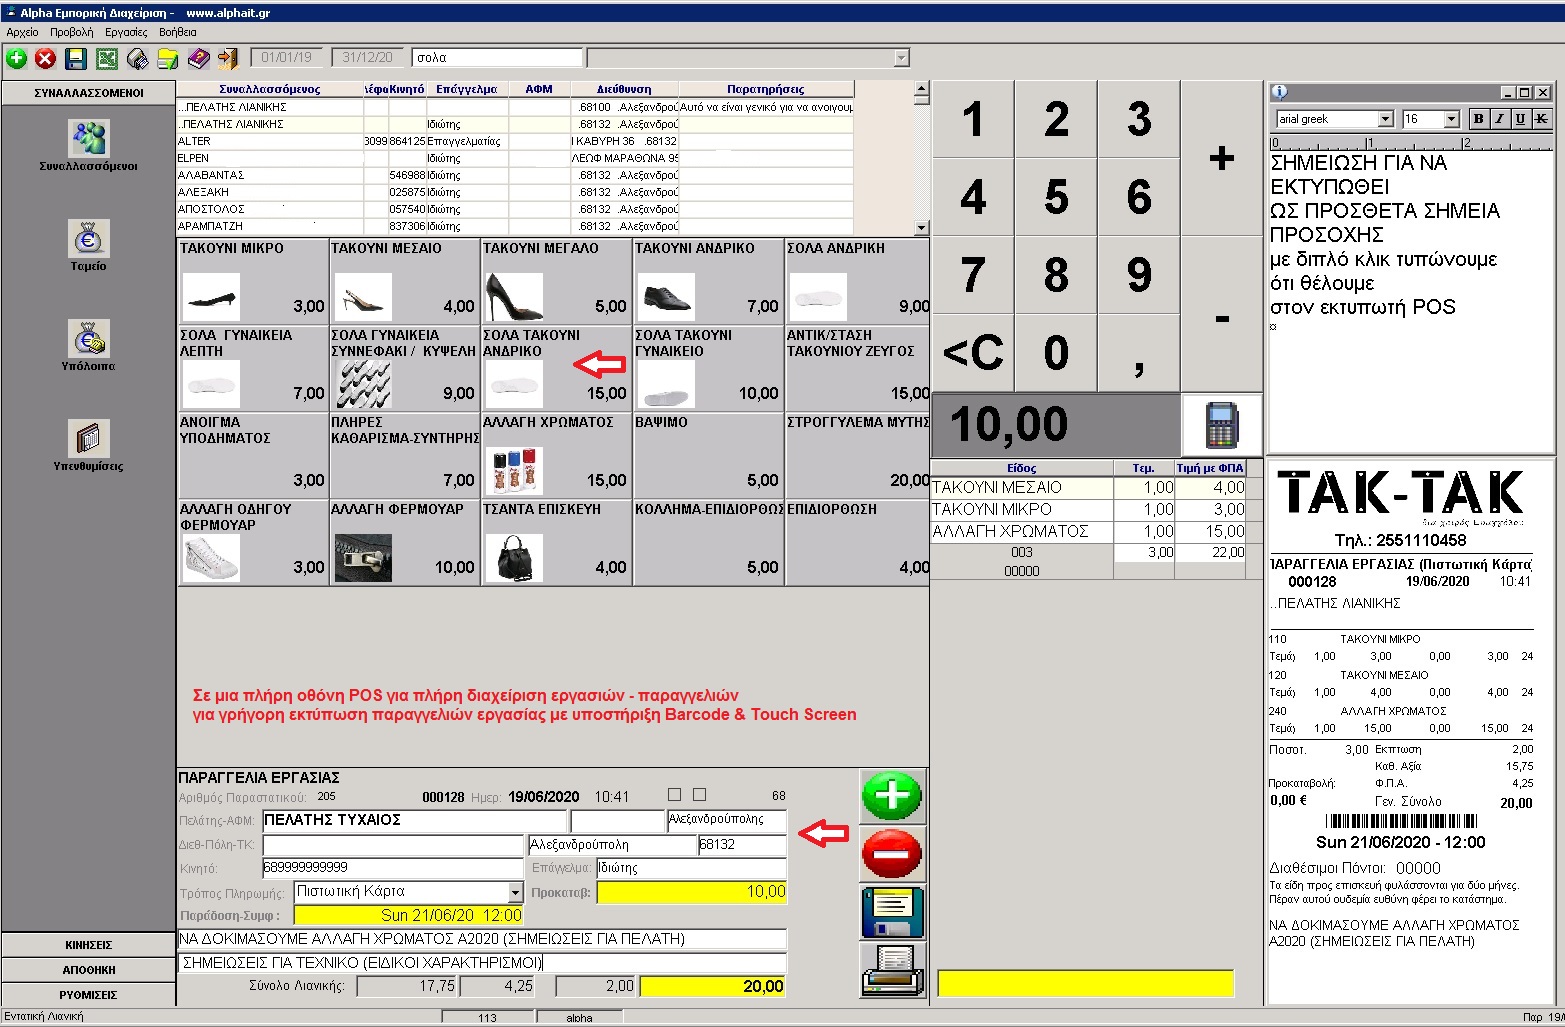Click the yellow Παράδοση delivery date field
This screenshot has width=1565, height=1027.
(409, 915)
